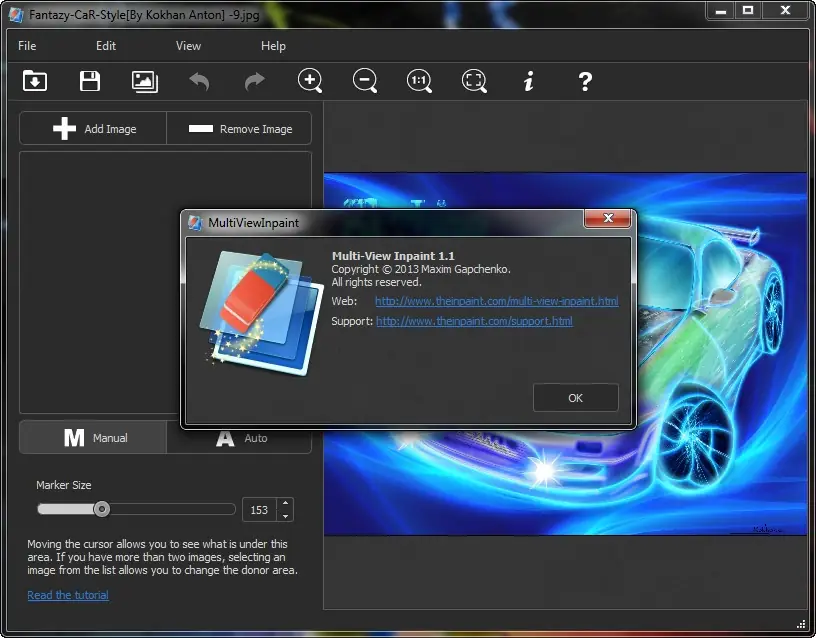Image resolution: width=816 pixels, height=638 pixels.
Task: Switch to Manual inpaint mode
Action: pos(92,437)
